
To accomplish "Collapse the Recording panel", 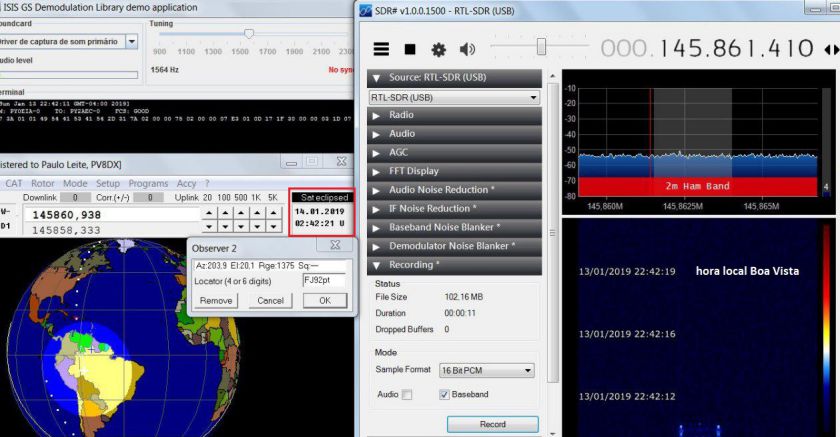I will (x=454, y=265).
